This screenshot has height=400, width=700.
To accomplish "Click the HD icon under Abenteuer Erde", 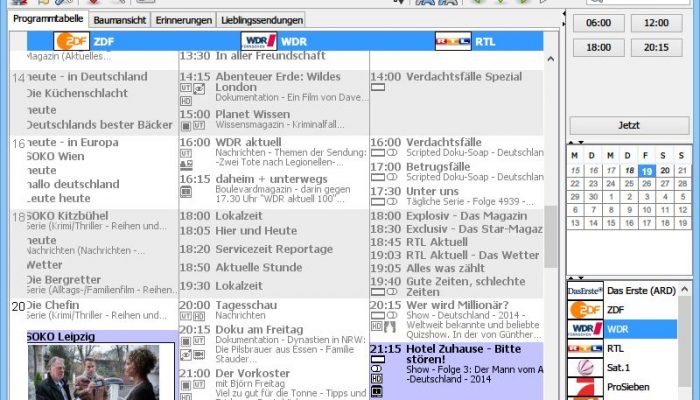I will [186, 101].
